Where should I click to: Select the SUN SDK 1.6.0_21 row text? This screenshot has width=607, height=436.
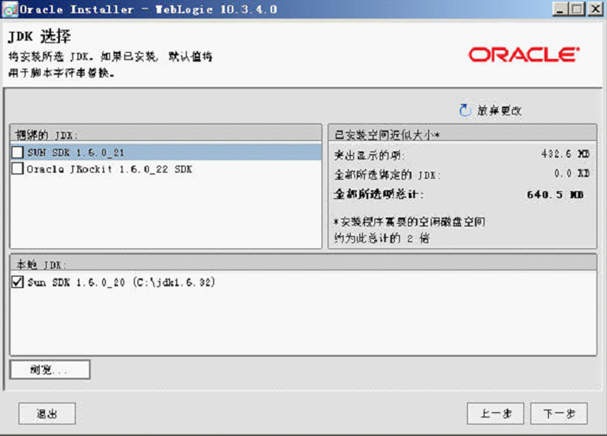pyautogui.click(x=76, y=153)
